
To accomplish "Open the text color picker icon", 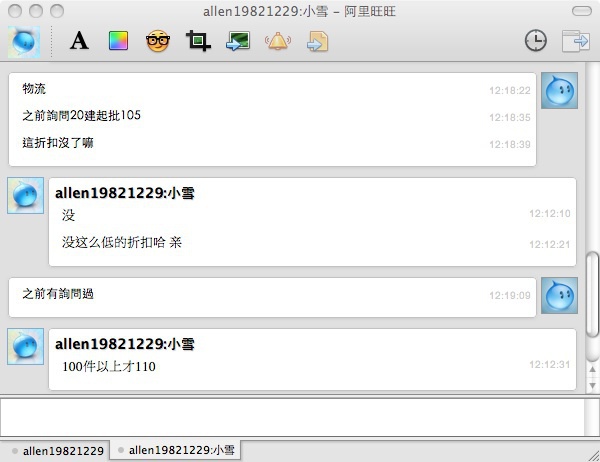I will [x=119, y=41].
